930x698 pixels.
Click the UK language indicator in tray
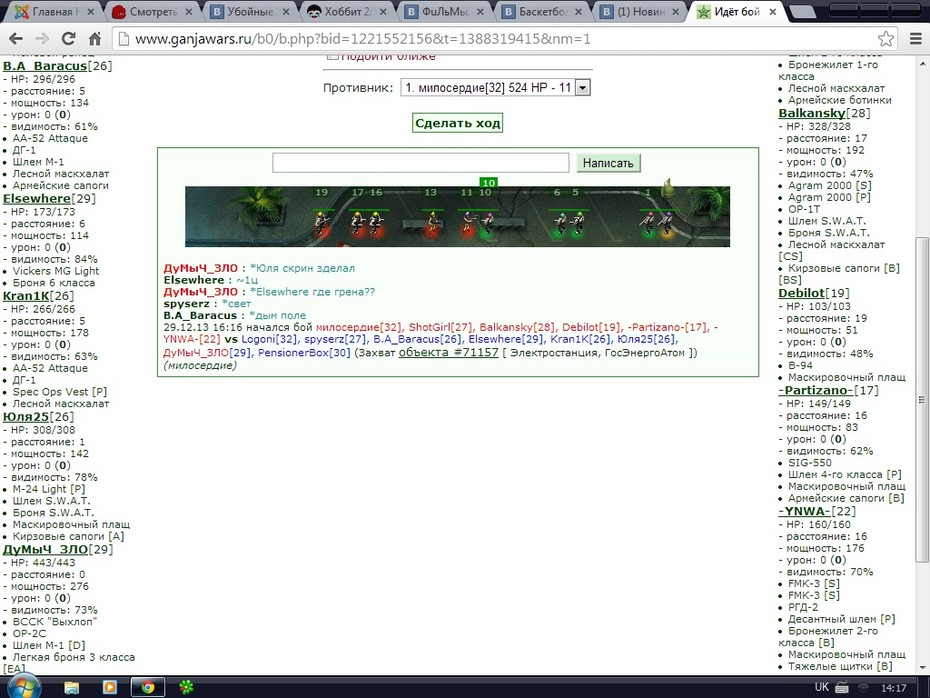[821, 687]
